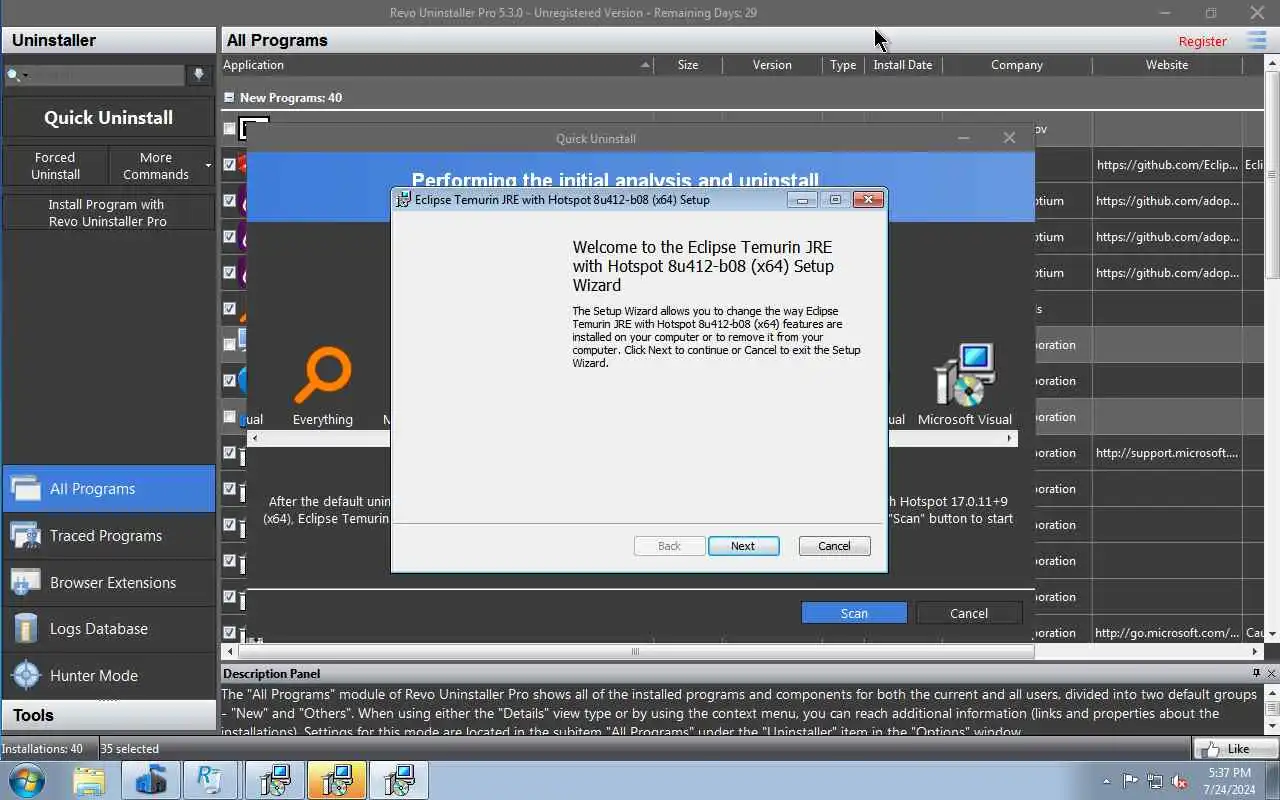Screen dimensions: 1280x800
Task: Uncheck the program row with github.com/Eclip website
Action: pos(229,164)
